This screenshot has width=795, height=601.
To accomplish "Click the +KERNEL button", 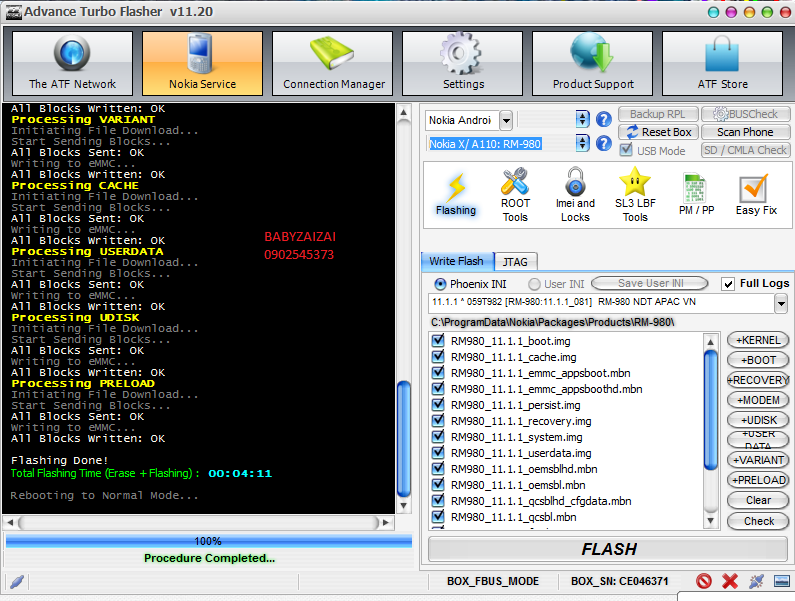I will point(758,340).
